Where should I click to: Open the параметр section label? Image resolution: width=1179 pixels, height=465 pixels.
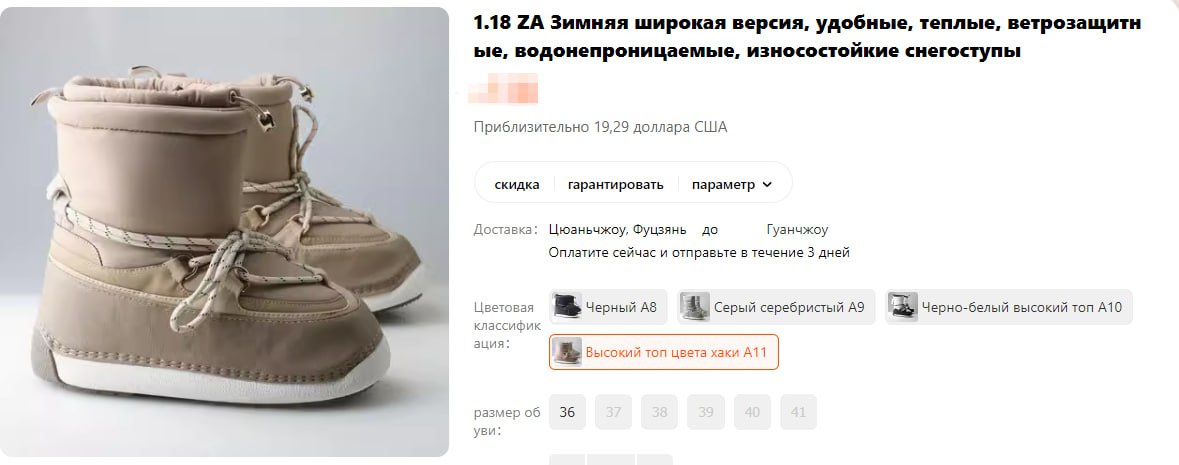pyautogui.click(x=723, y=184)
